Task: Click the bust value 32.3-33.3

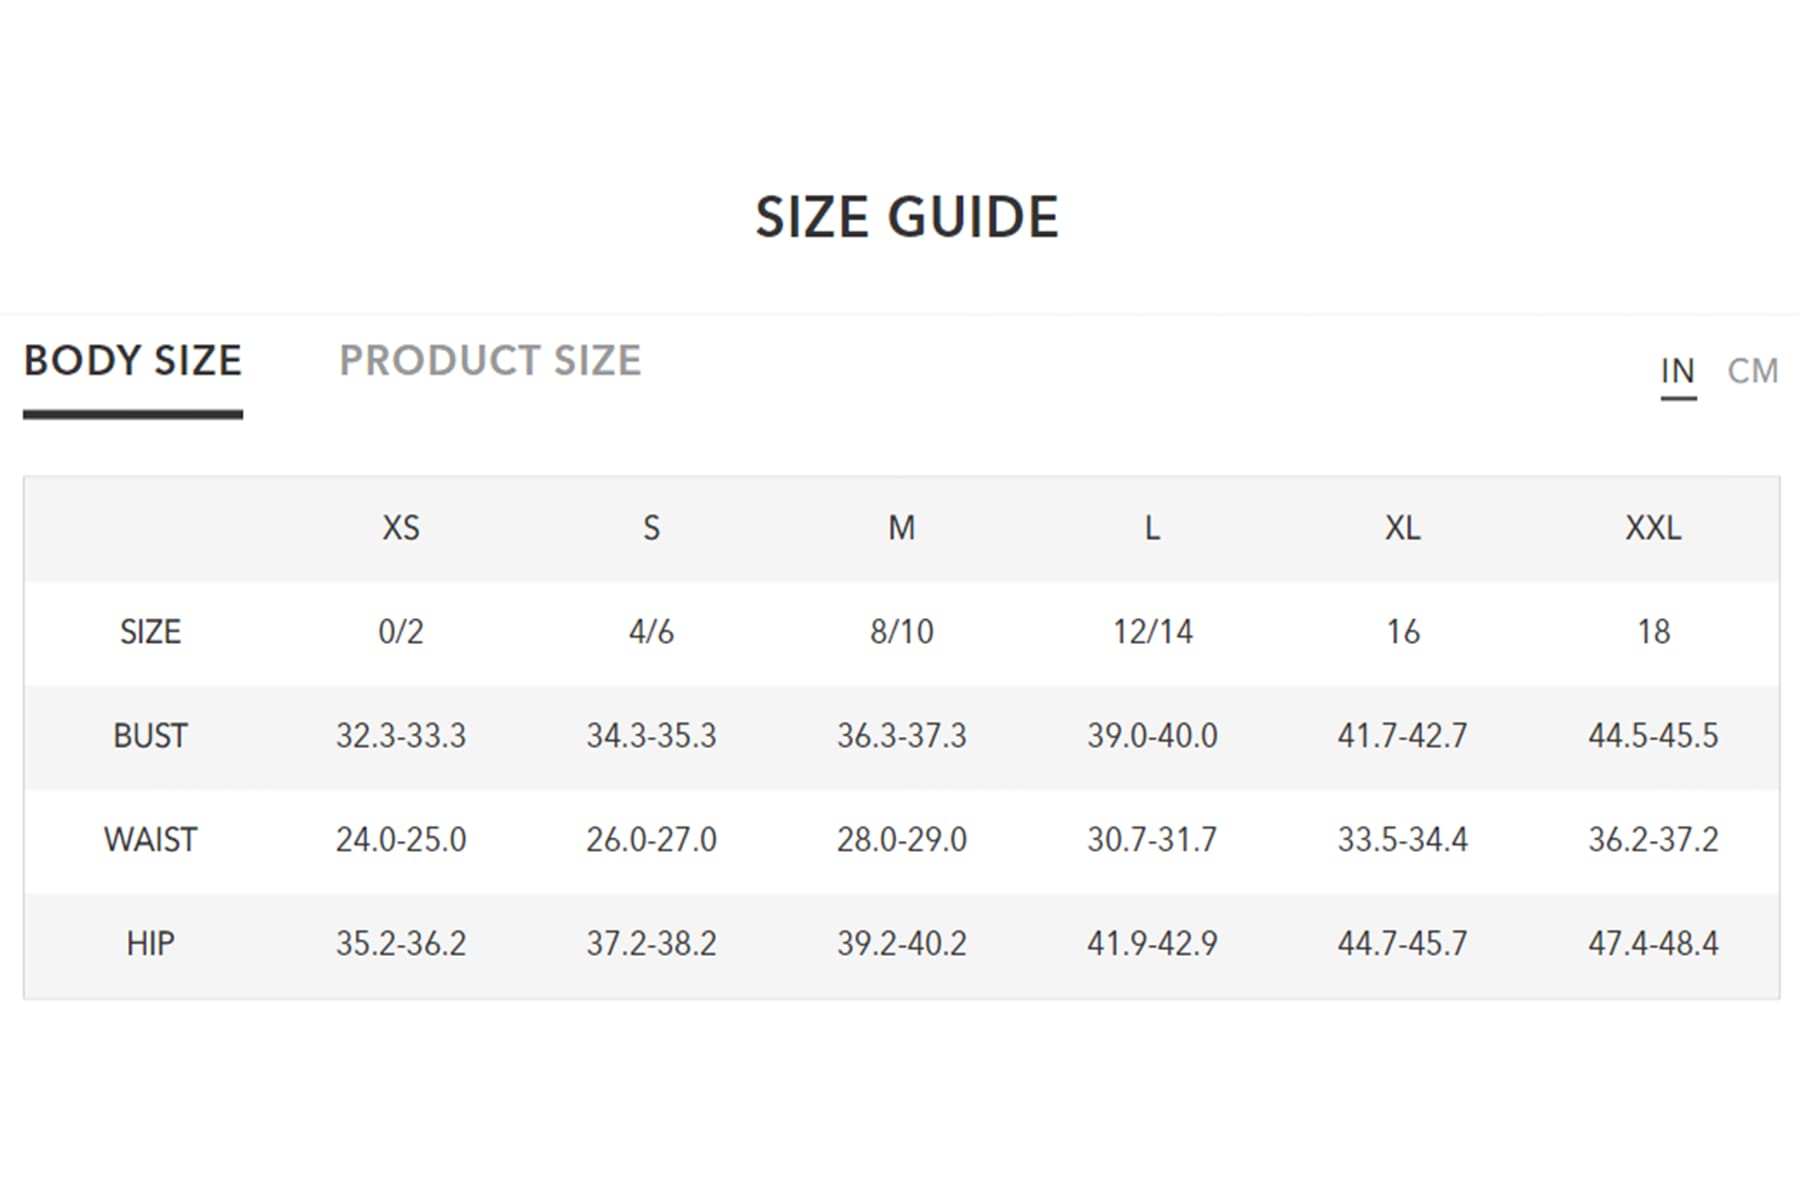Action: [401, 736]
